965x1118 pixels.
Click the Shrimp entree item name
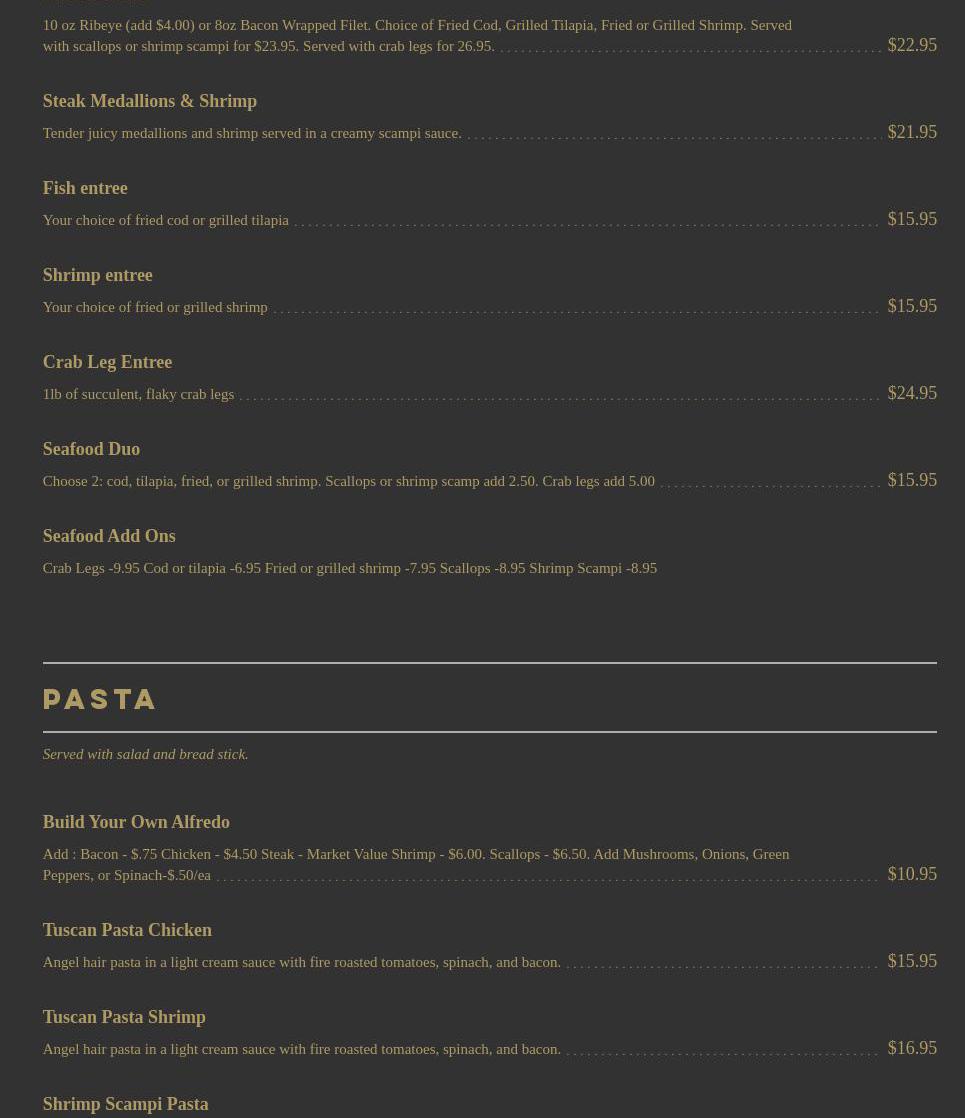97,275
